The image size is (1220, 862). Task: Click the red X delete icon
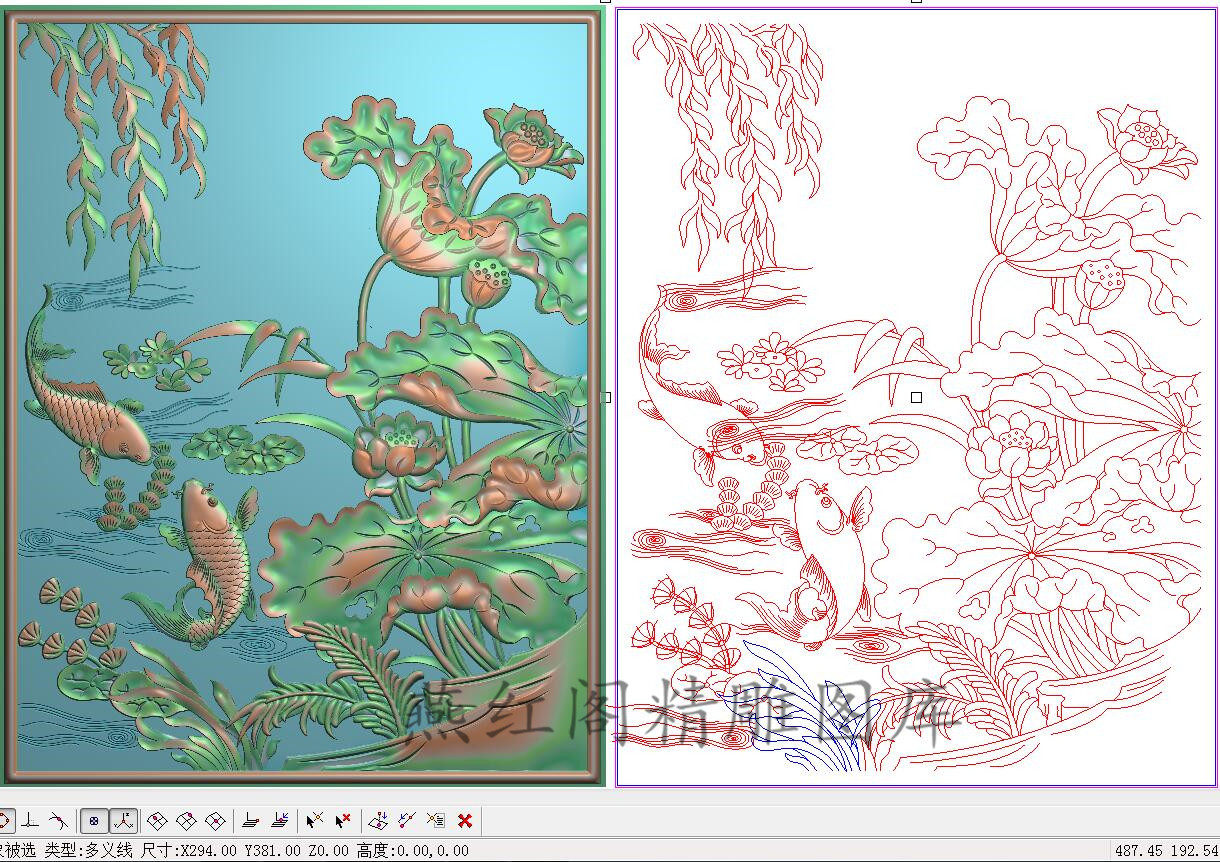click(465, 821)
